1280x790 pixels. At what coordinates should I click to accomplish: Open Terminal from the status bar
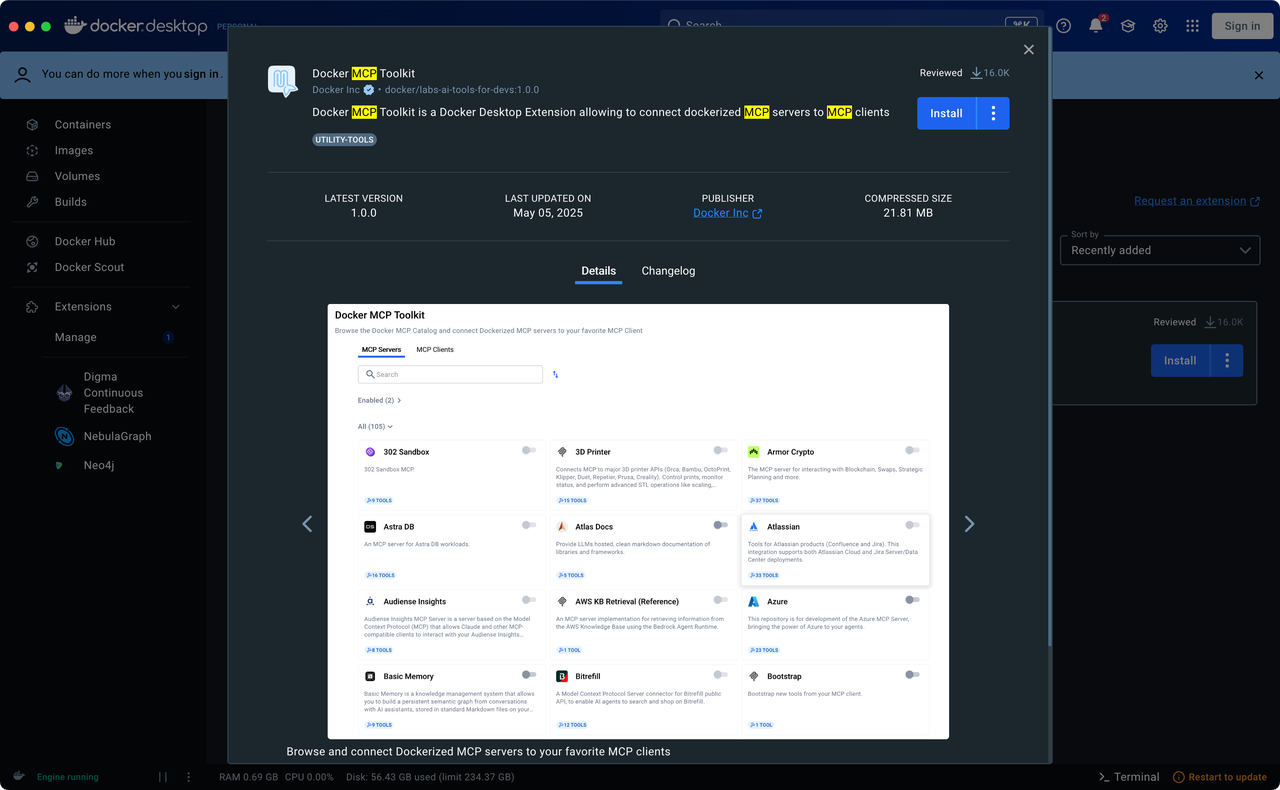[x=1129, y=777]
